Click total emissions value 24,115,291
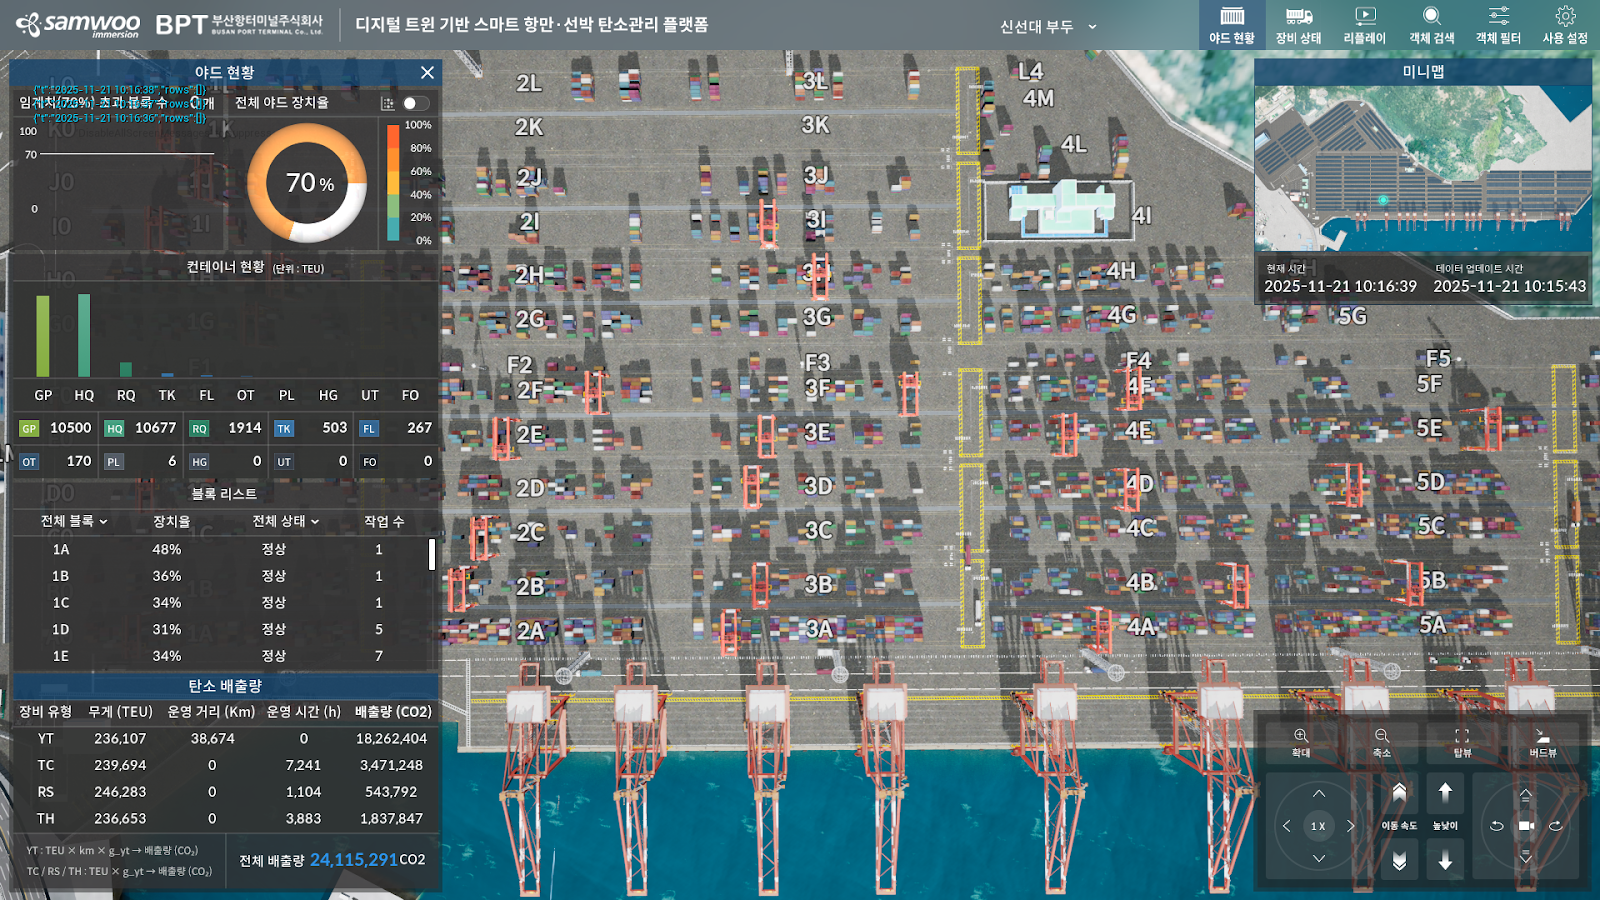Image resolution: width=1600 pixels, height=900 pixels. point(353,860)
